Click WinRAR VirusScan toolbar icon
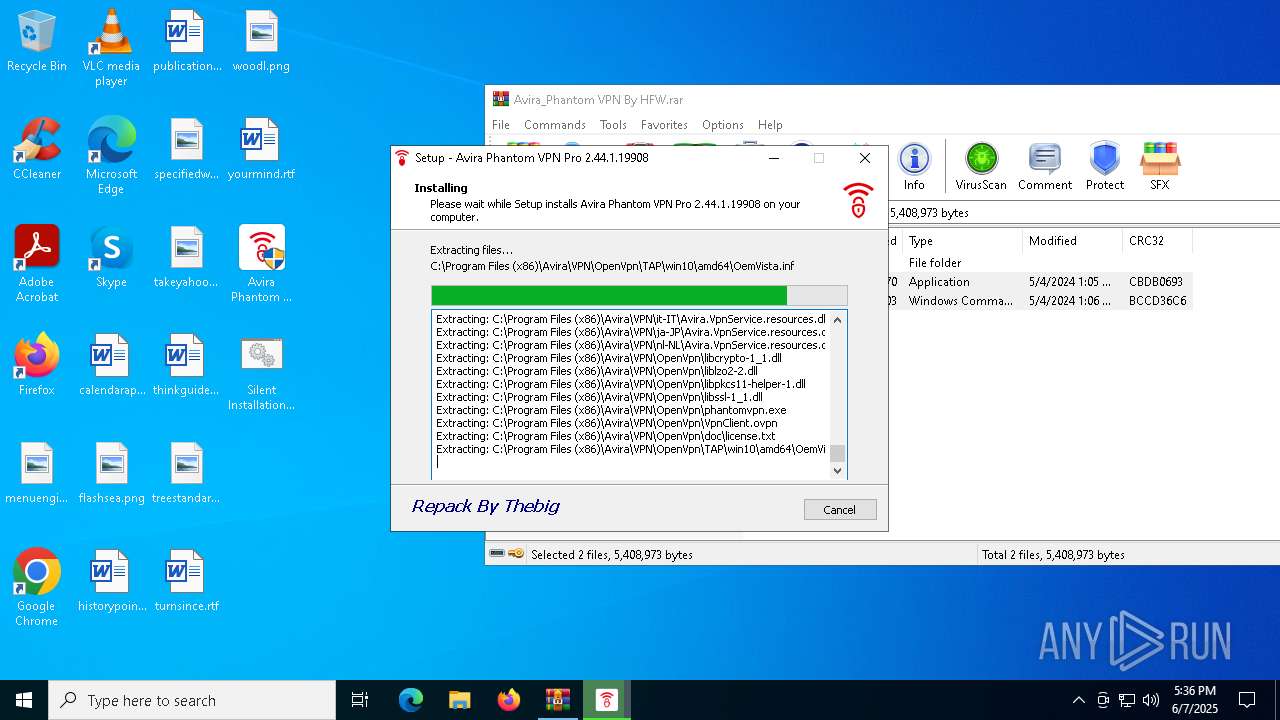Screen dimensions: 1280x720 (981, 166)
